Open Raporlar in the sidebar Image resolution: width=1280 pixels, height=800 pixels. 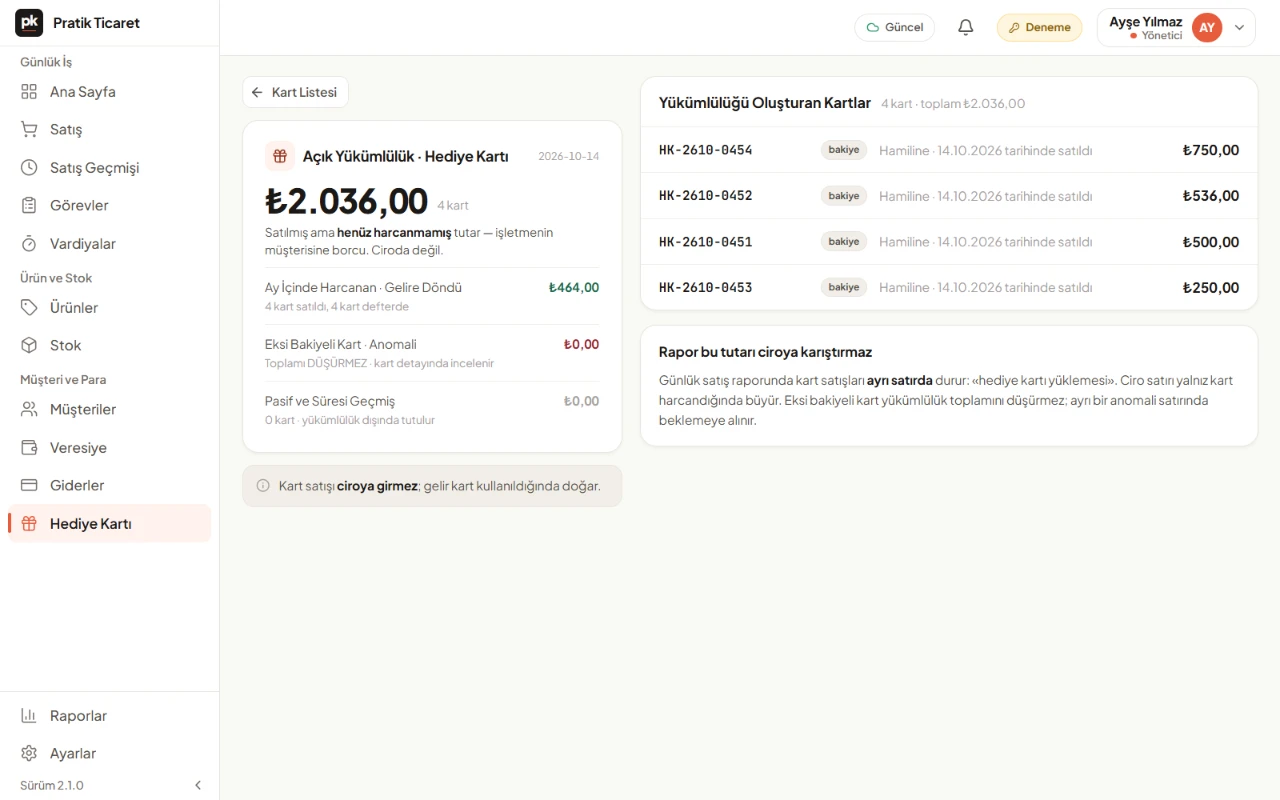pos(110,716)
